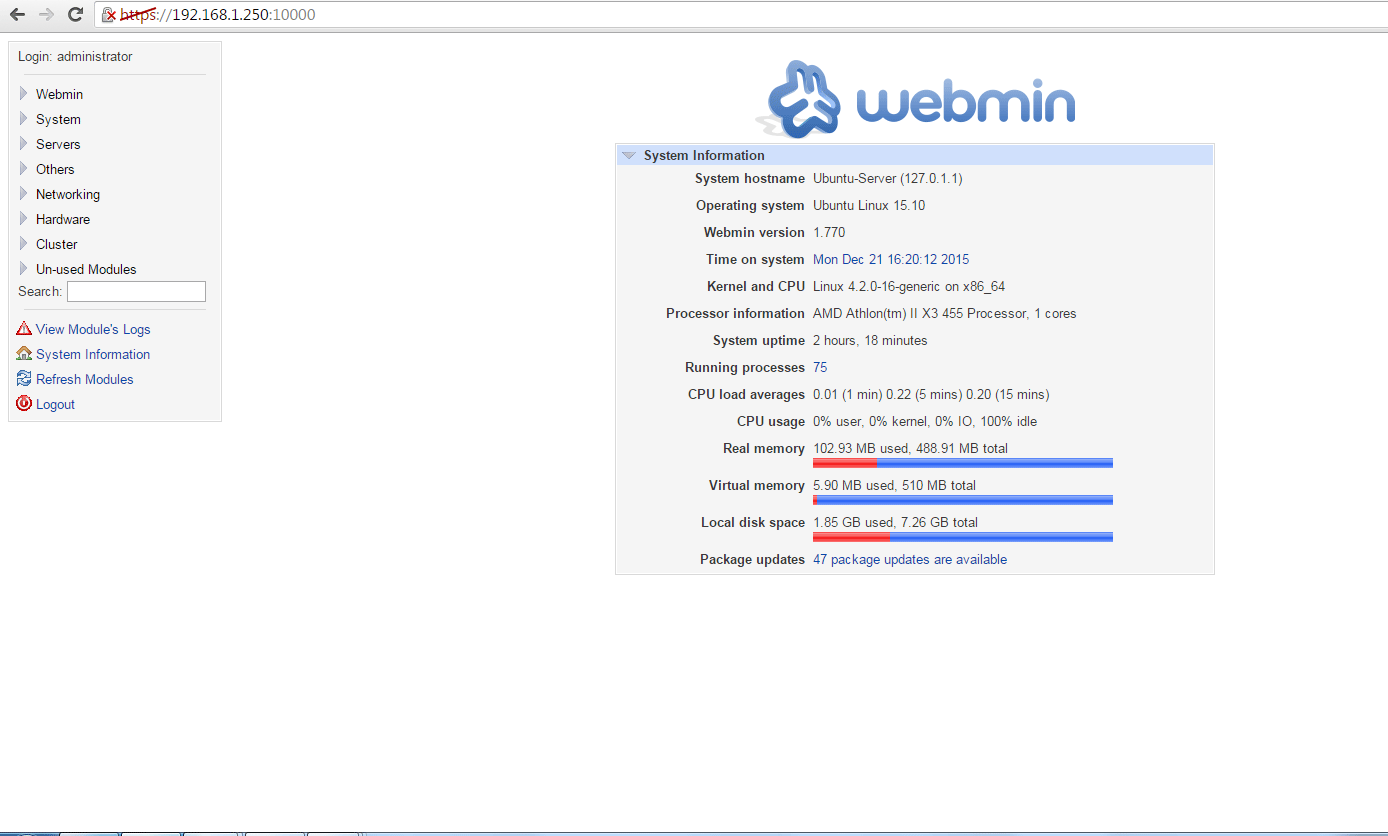Click the System Information panel header title
This screenshot has height=836, width=1388.
704,155
